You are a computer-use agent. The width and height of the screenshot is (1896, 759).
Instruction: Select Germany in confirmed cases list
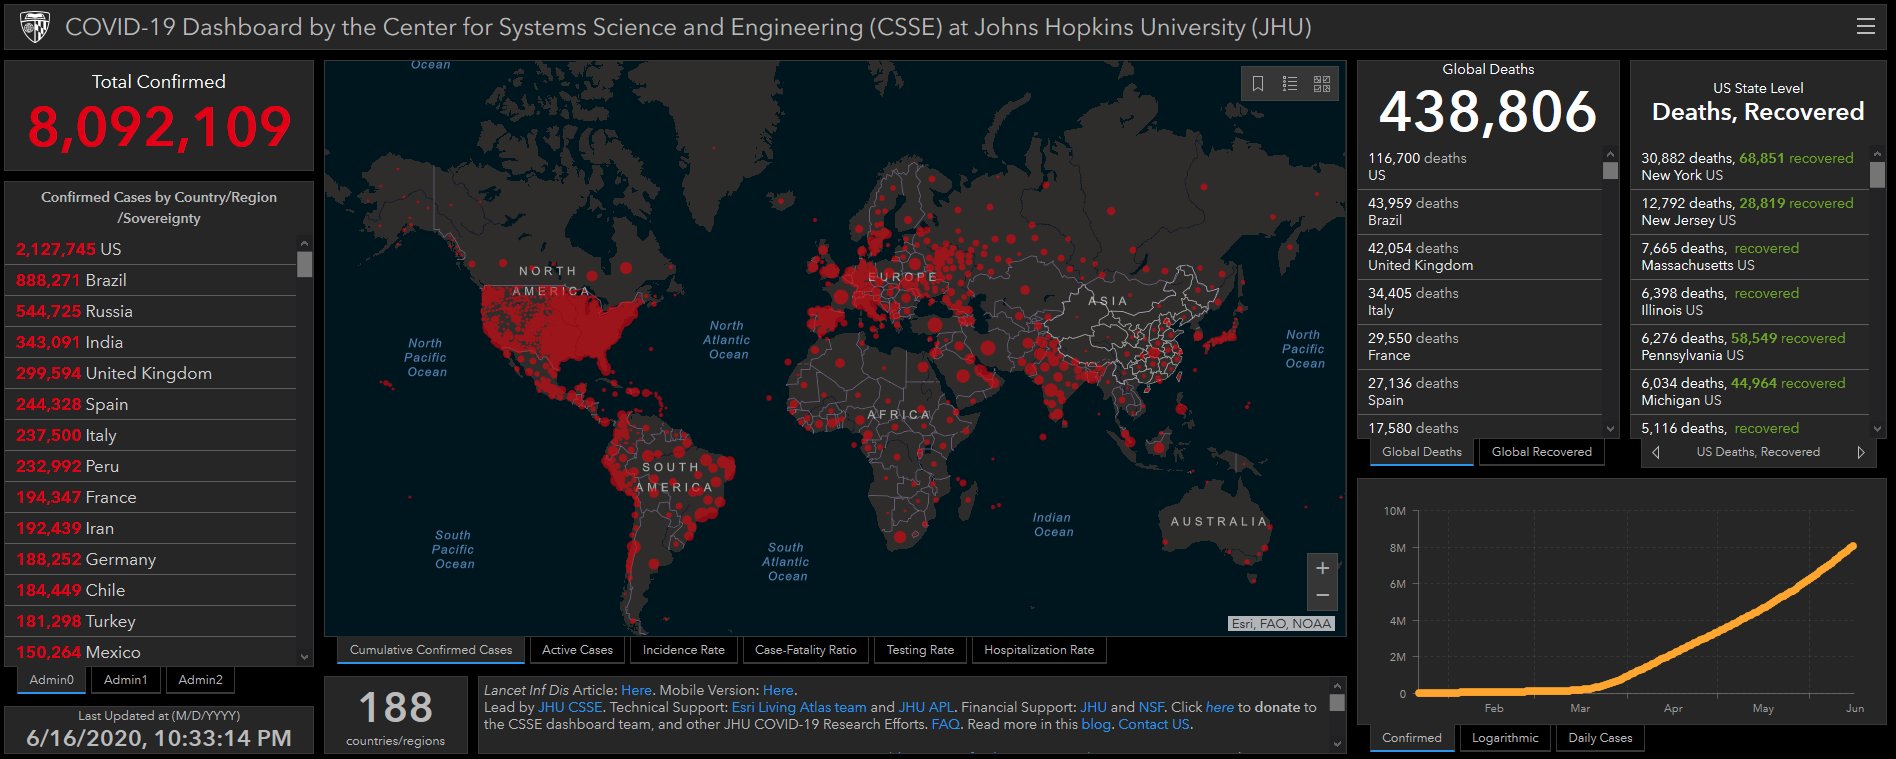point(151,559)
